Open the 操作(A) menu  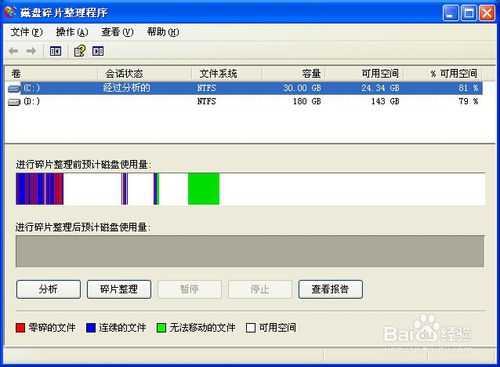(x=72, y=32)
